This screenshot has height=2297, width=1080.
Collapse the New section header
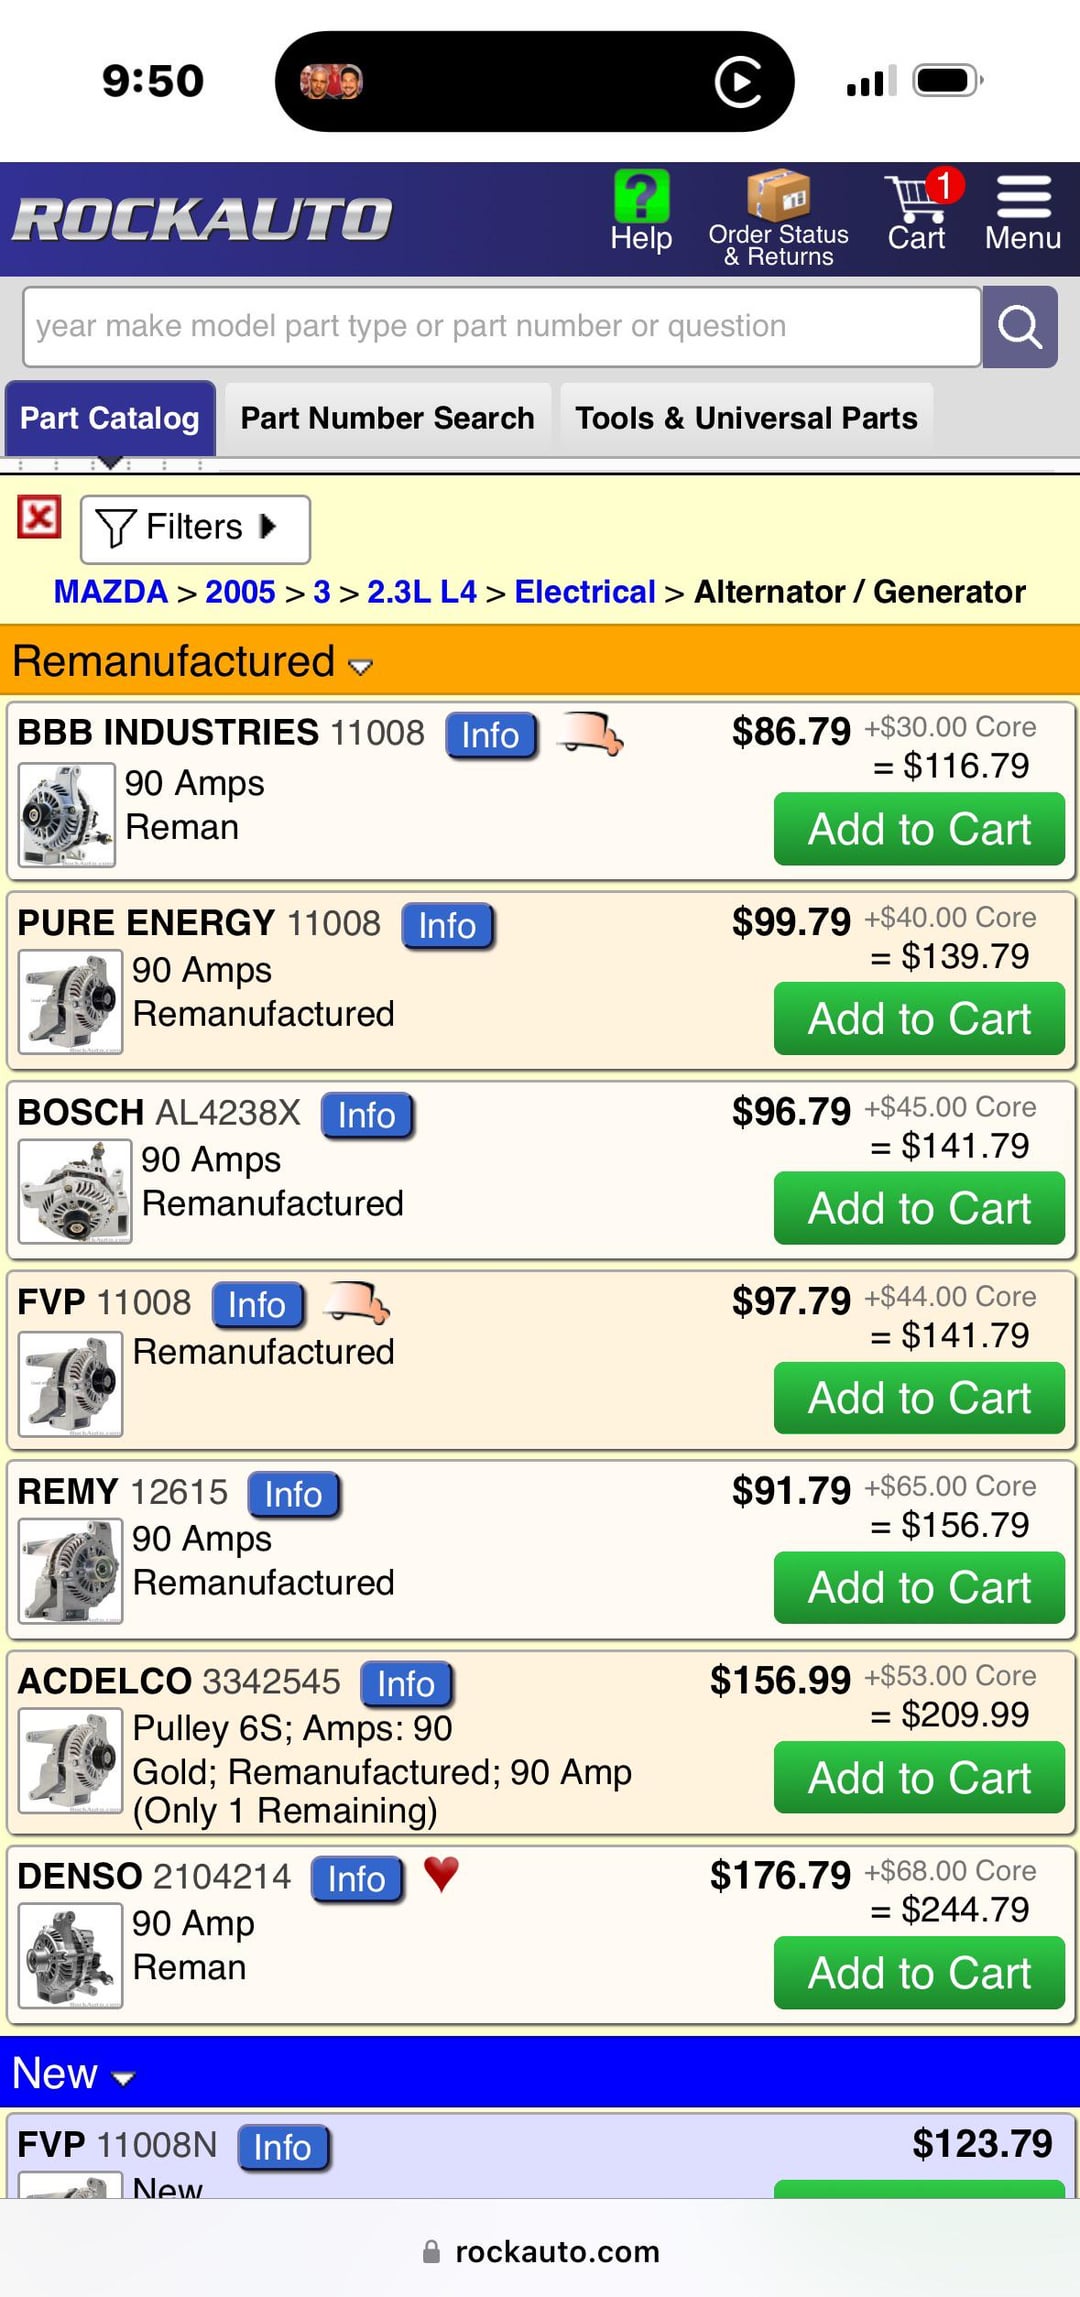click(122, 2074)
